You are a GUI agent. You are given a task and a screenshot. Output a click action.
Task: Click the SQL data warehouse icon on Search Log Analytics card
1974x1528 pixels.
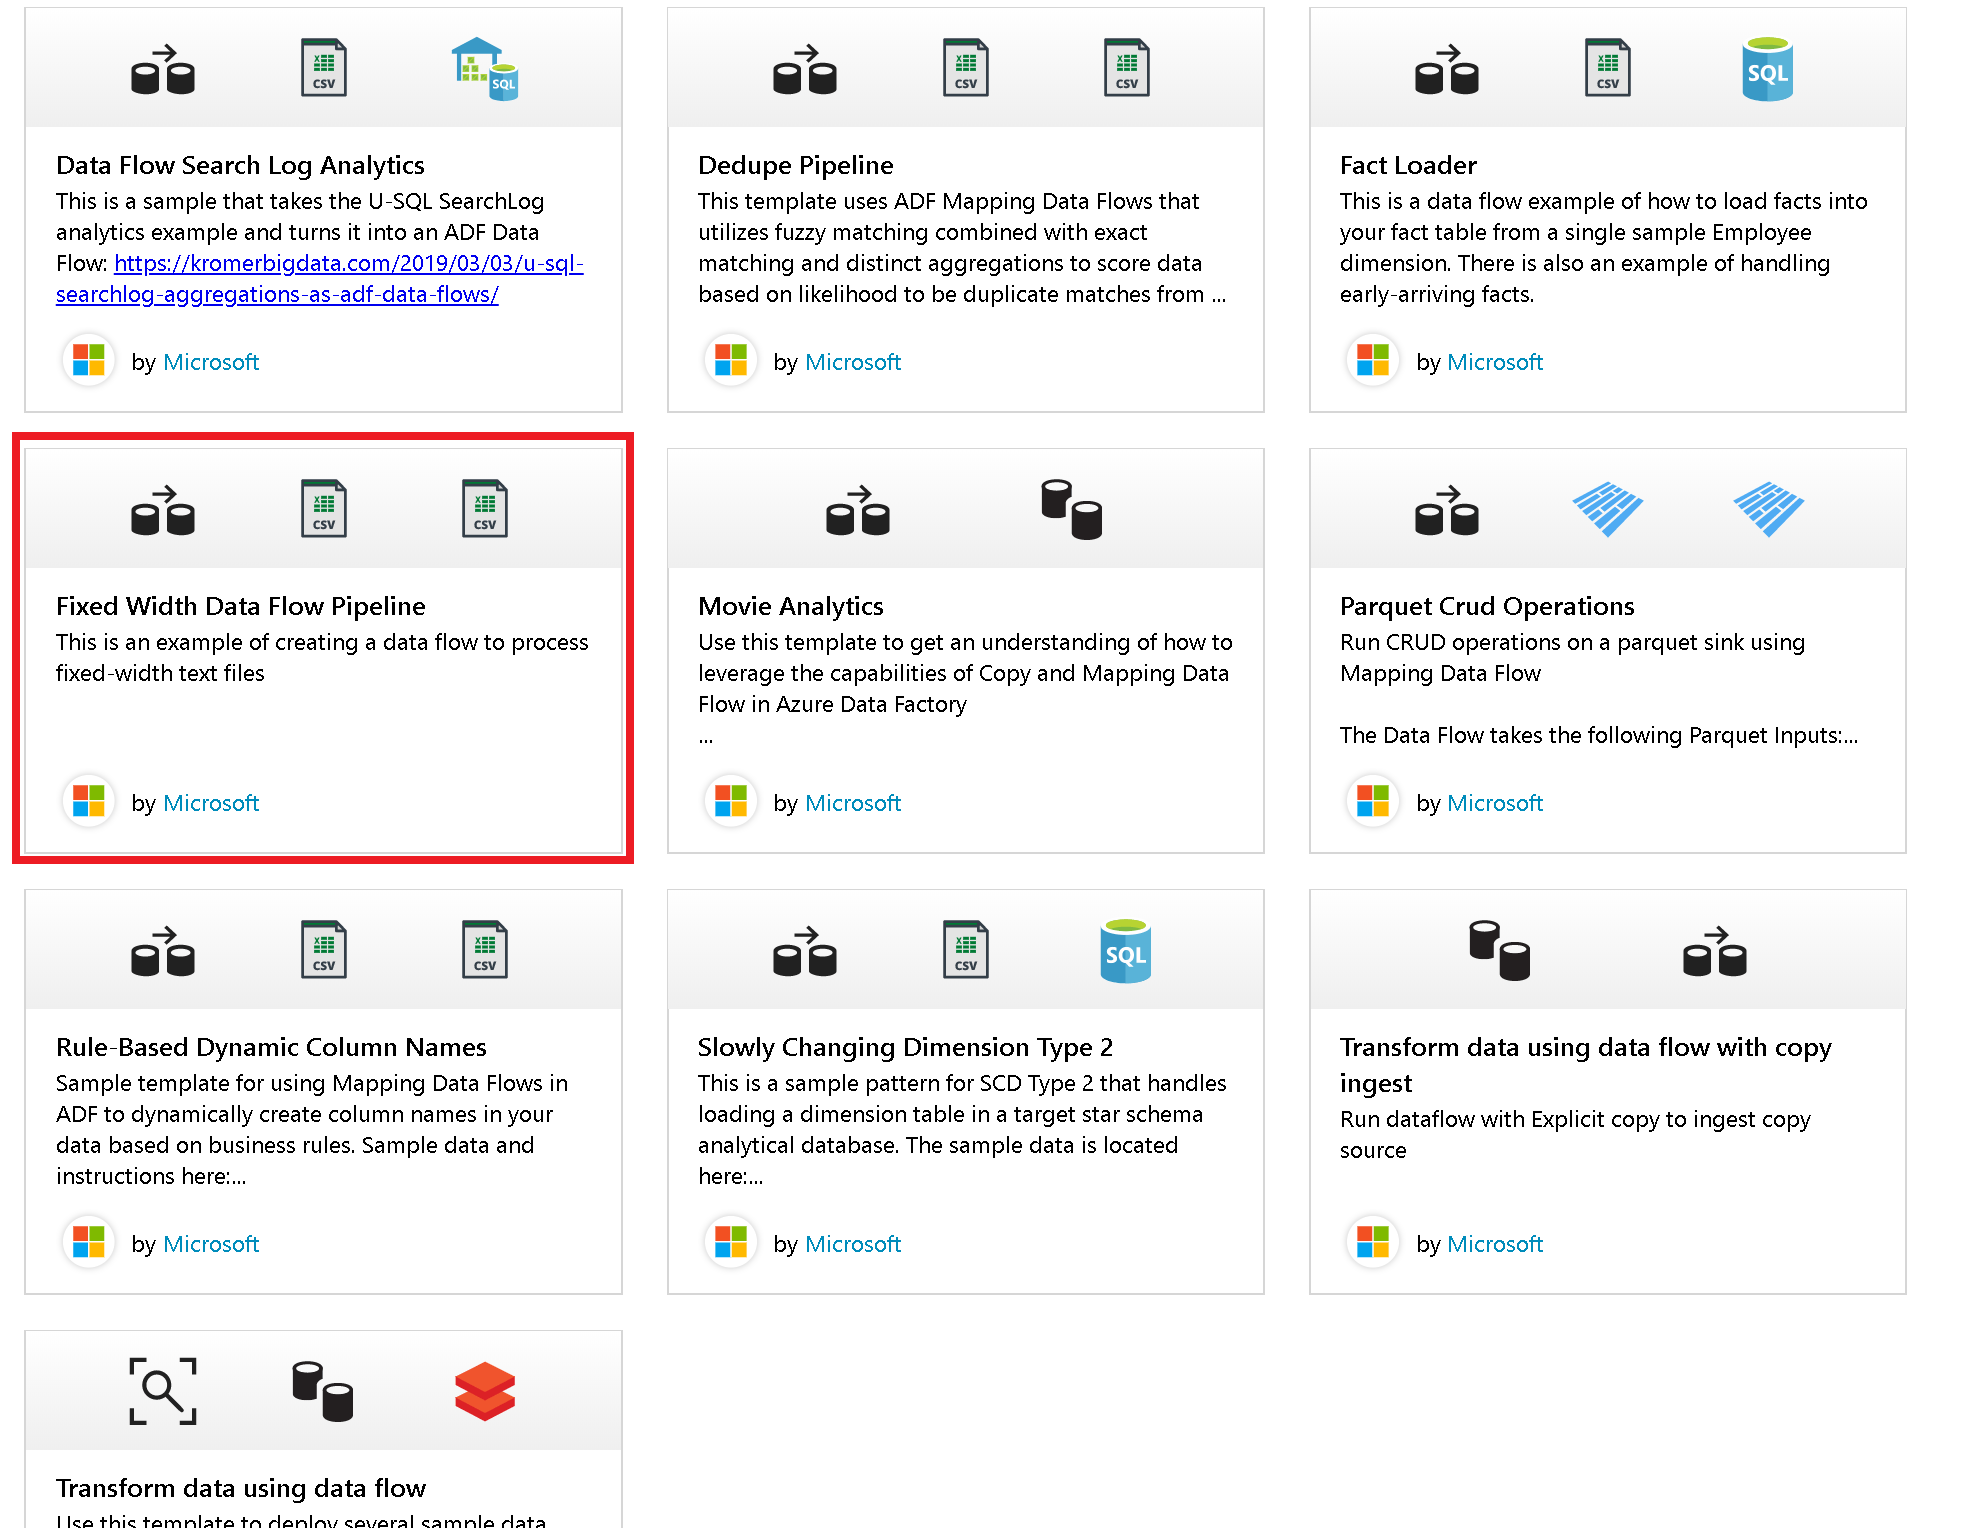pyautogui.click(x=485, y=69)
